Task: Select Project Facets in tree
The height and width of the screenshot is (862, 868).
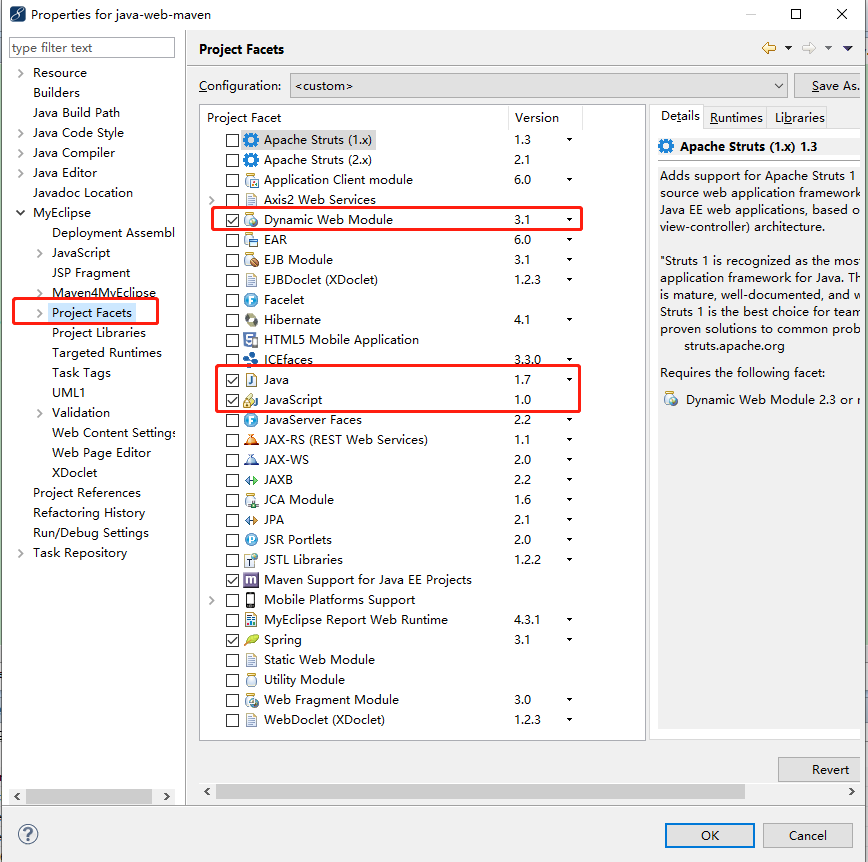Action: [92, 313]
